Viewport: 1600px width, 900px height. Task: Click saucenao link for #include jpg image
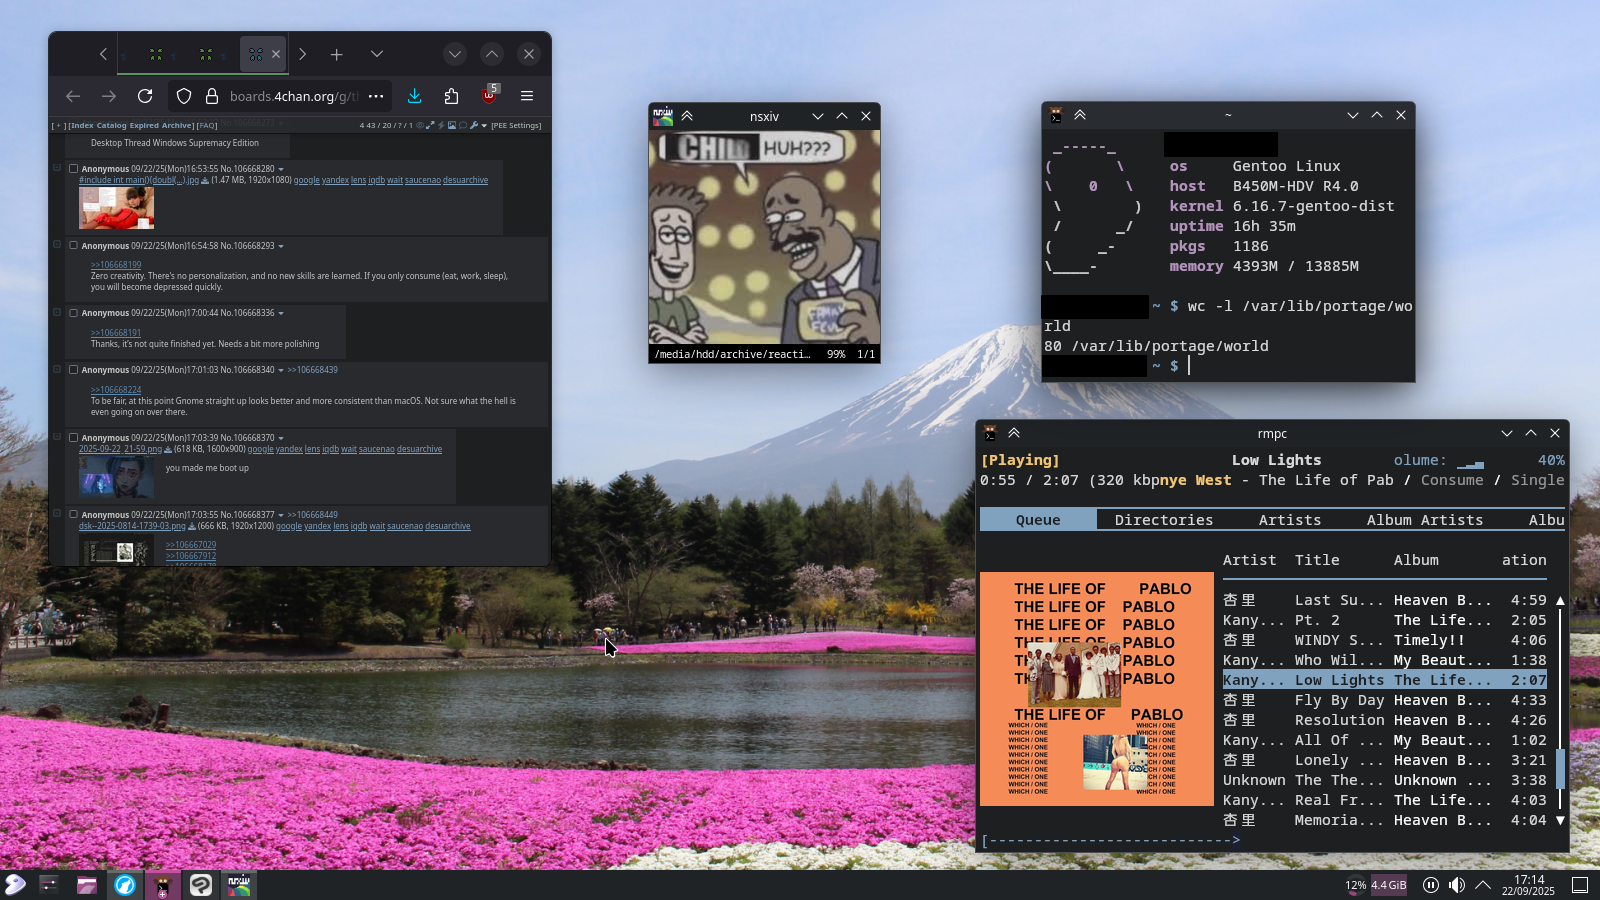click(x=423, y=181)
